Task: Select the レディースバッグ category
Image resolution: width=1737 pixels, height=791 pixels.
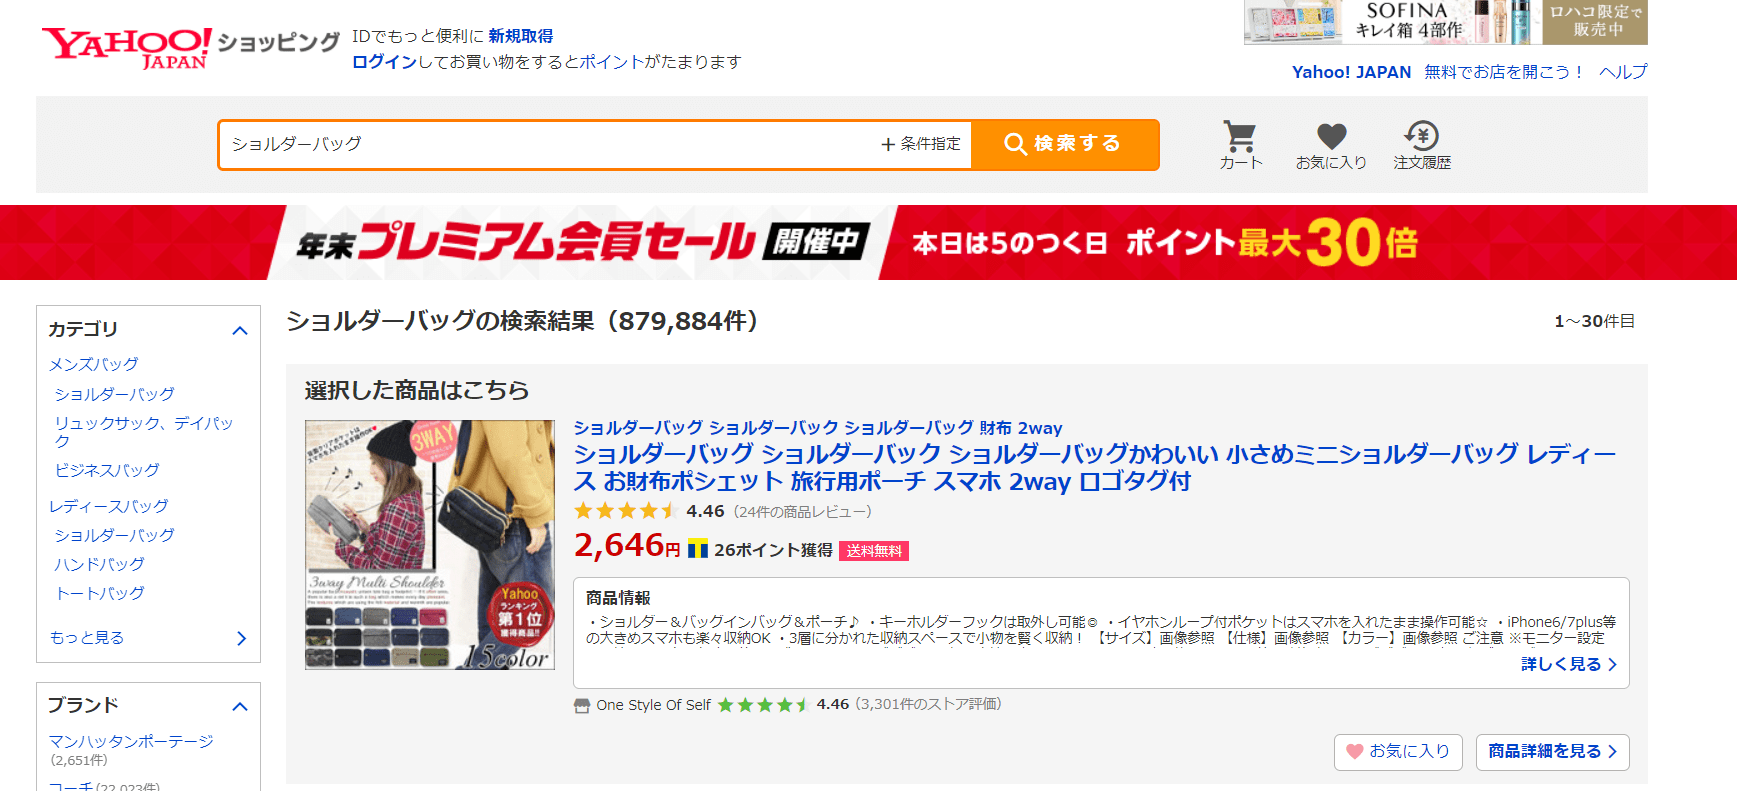Action: [109, 506]
